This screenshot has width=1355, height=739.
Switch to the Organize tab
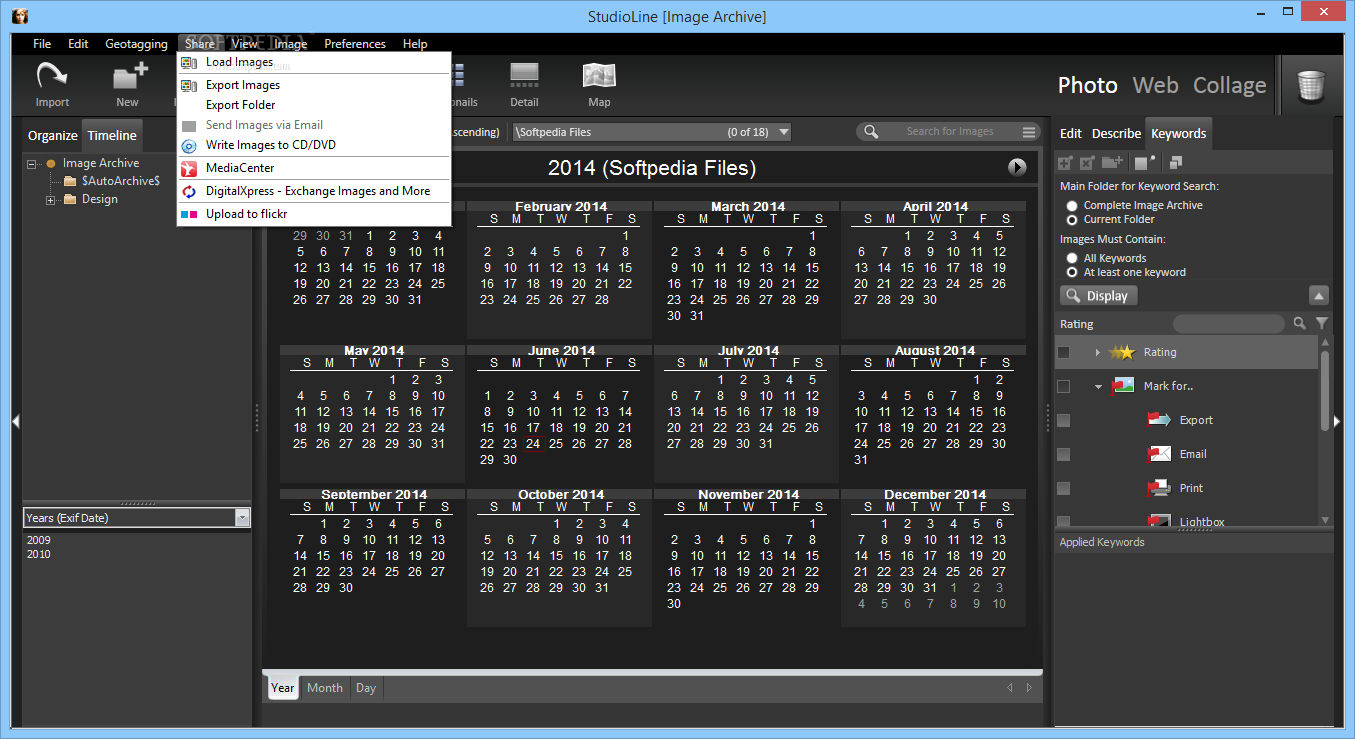click(52, 135)
